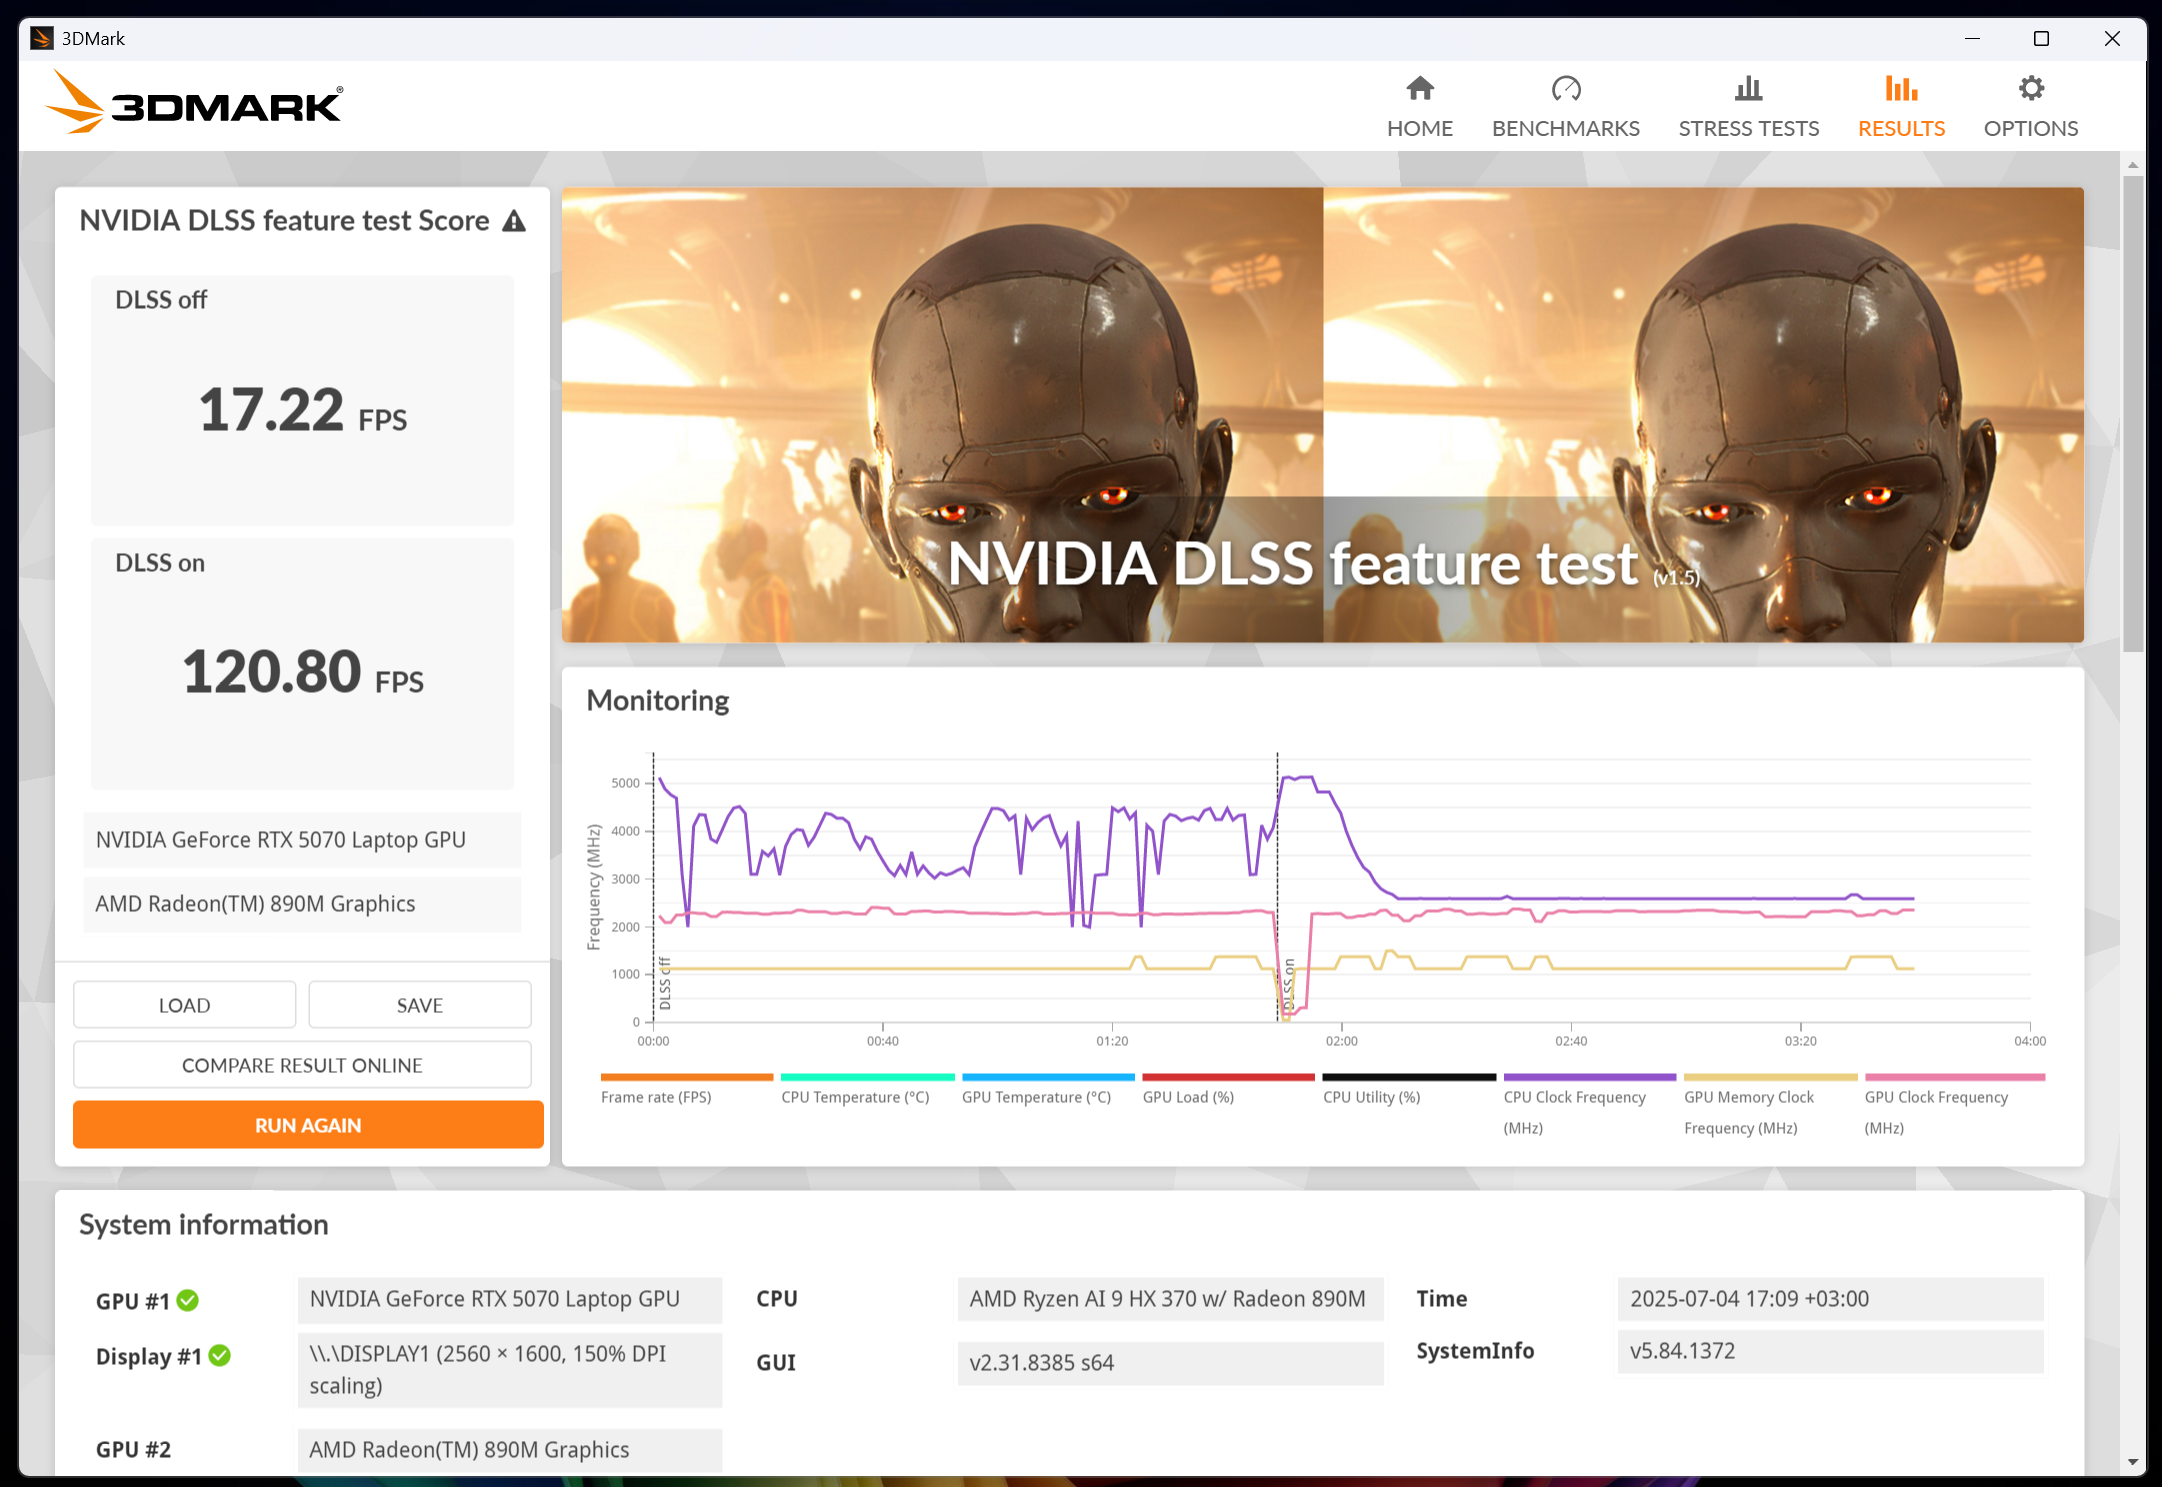The image size is (2162, 1487).
Task: Toggle the CPU Temperature legend swatch
Action: pyautogui.click(x=867, y=1077)
